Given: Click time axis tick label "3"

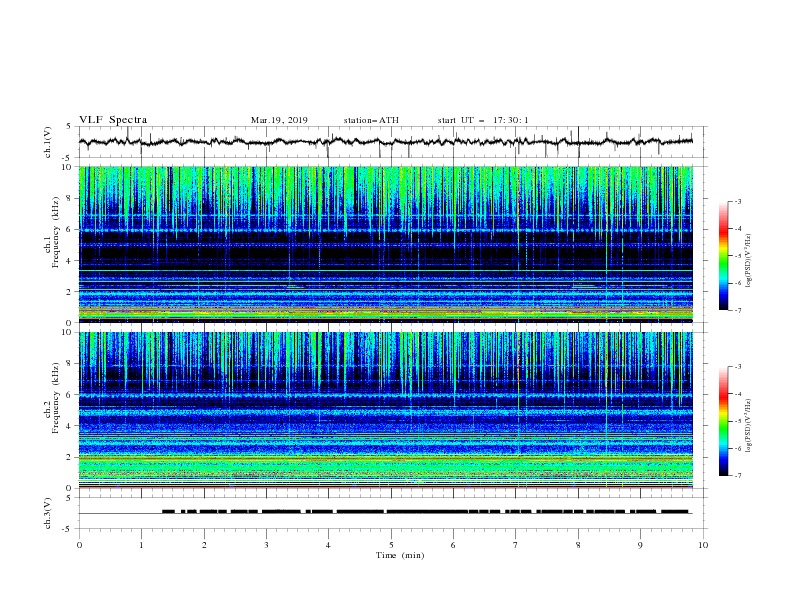Looking at the screenshot, I should click(266, 545).
